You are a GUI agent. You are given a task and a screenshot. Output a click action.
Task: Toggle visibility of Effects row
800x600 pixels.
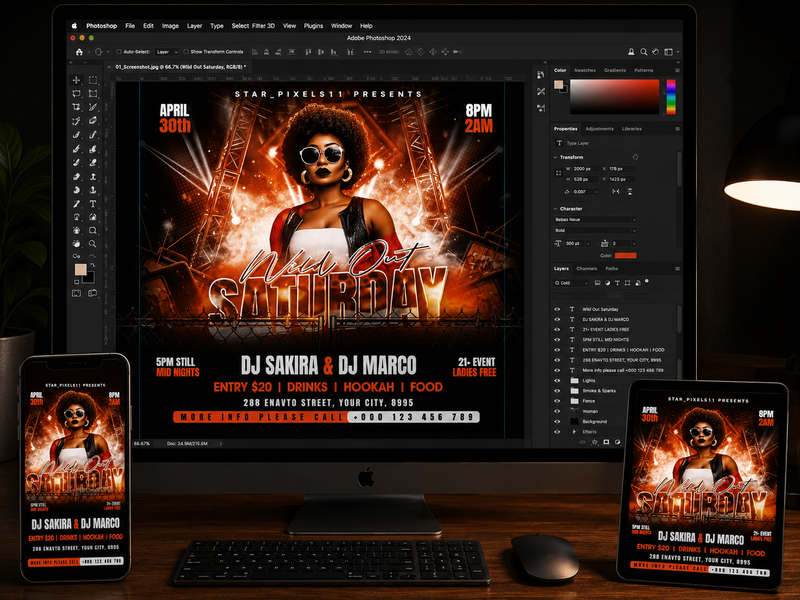(x=557, y=432)
